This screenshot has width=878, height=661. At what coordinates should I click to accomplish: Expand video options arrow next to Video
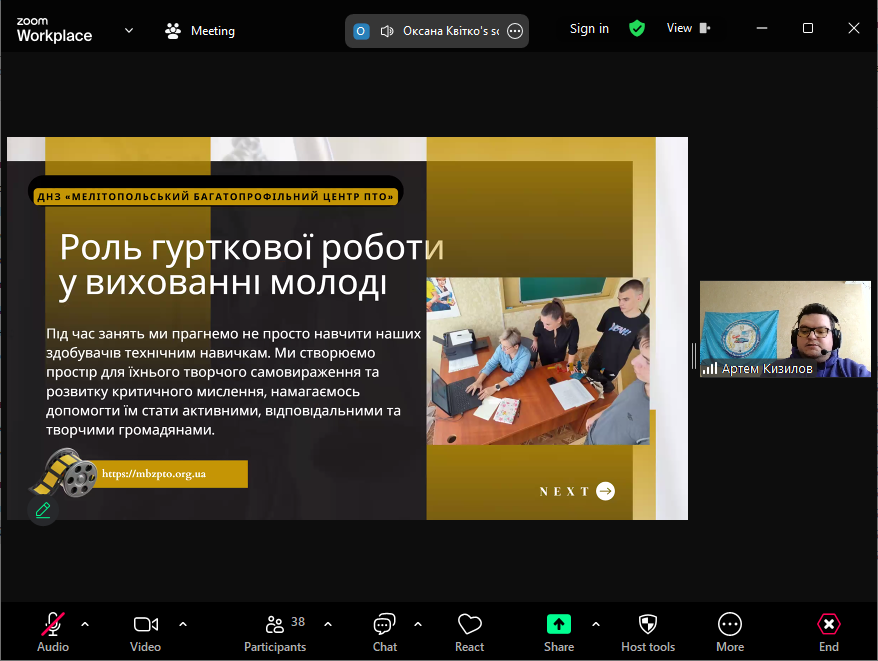pyautogui.click(x=183, y=624)
